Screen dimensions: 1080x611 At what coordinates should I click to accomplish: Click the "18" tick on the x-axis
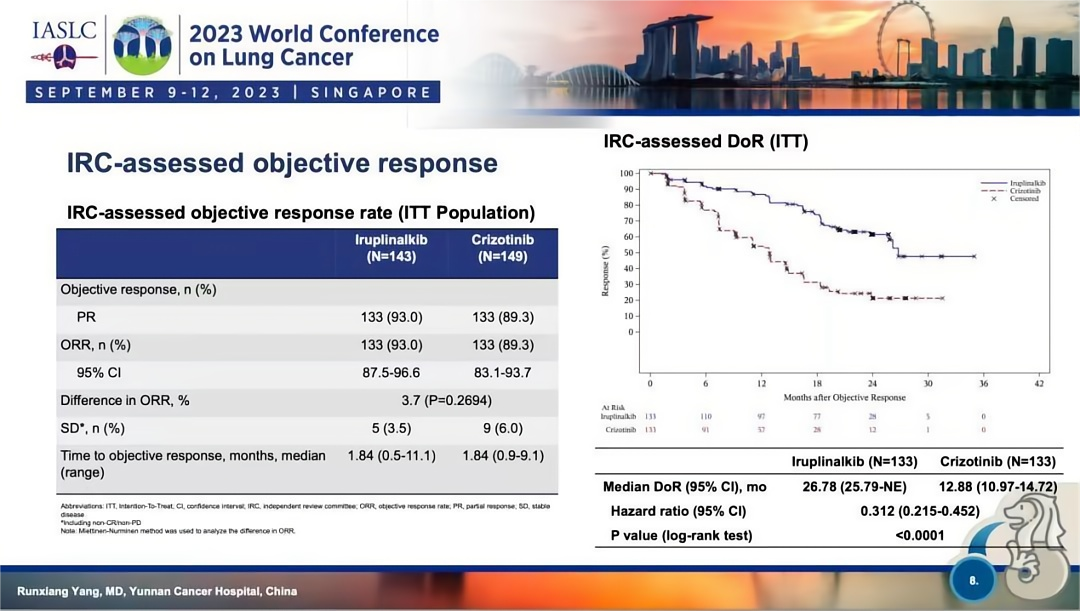click(x=817, y=384)
